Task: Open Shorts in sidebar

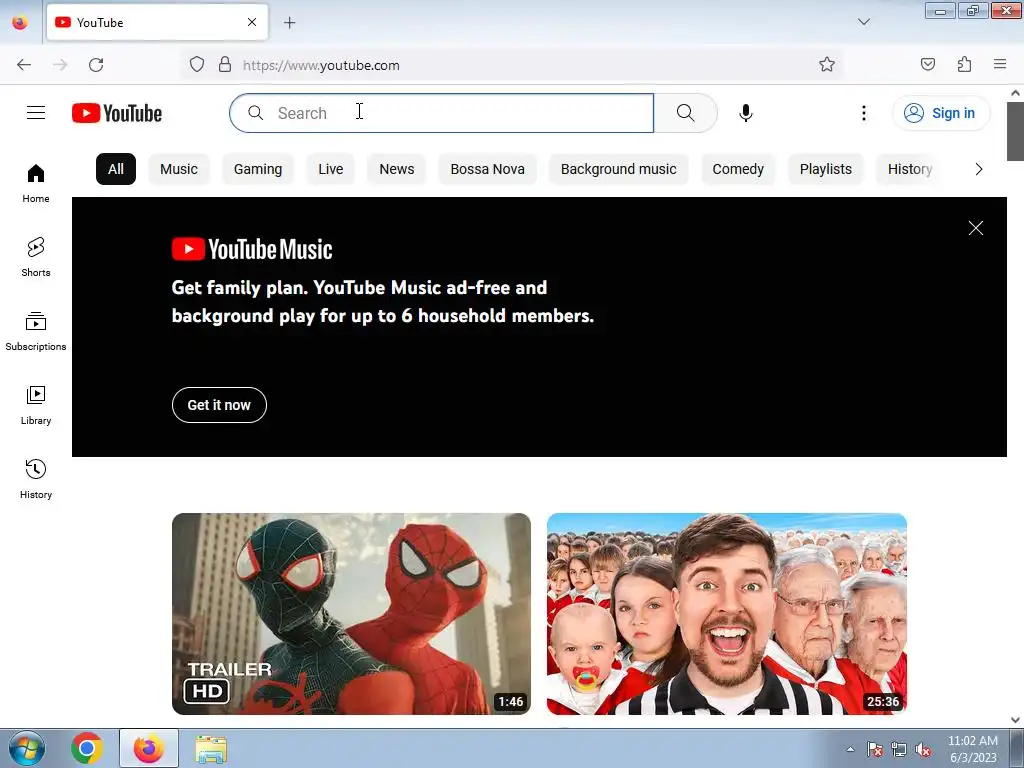Action: coord(36,257)
